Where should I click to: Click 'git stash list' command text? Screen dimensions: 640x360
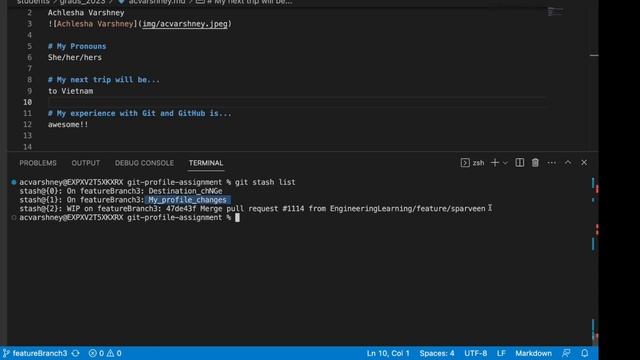click(x=265, y=182)
